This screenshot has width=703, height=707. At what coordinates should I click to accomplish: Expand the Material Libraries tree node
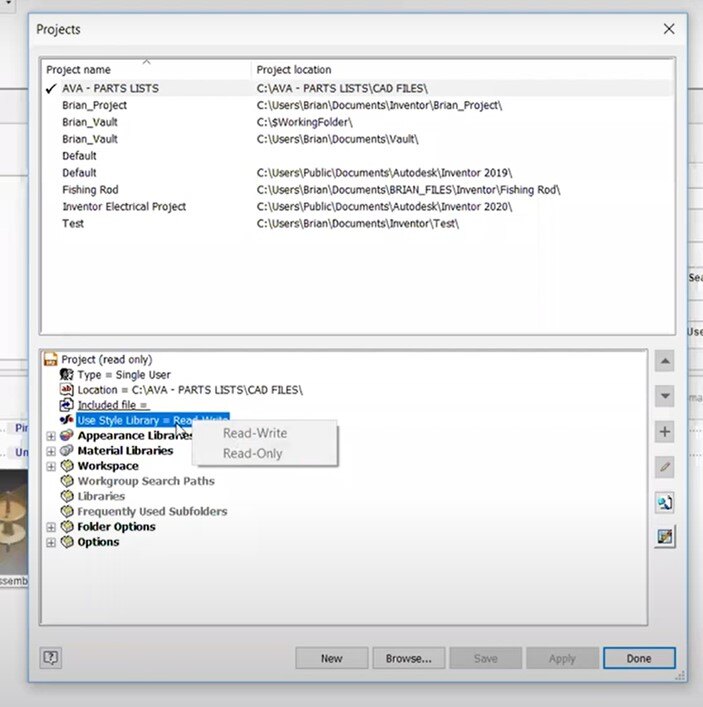click(51, 451)
